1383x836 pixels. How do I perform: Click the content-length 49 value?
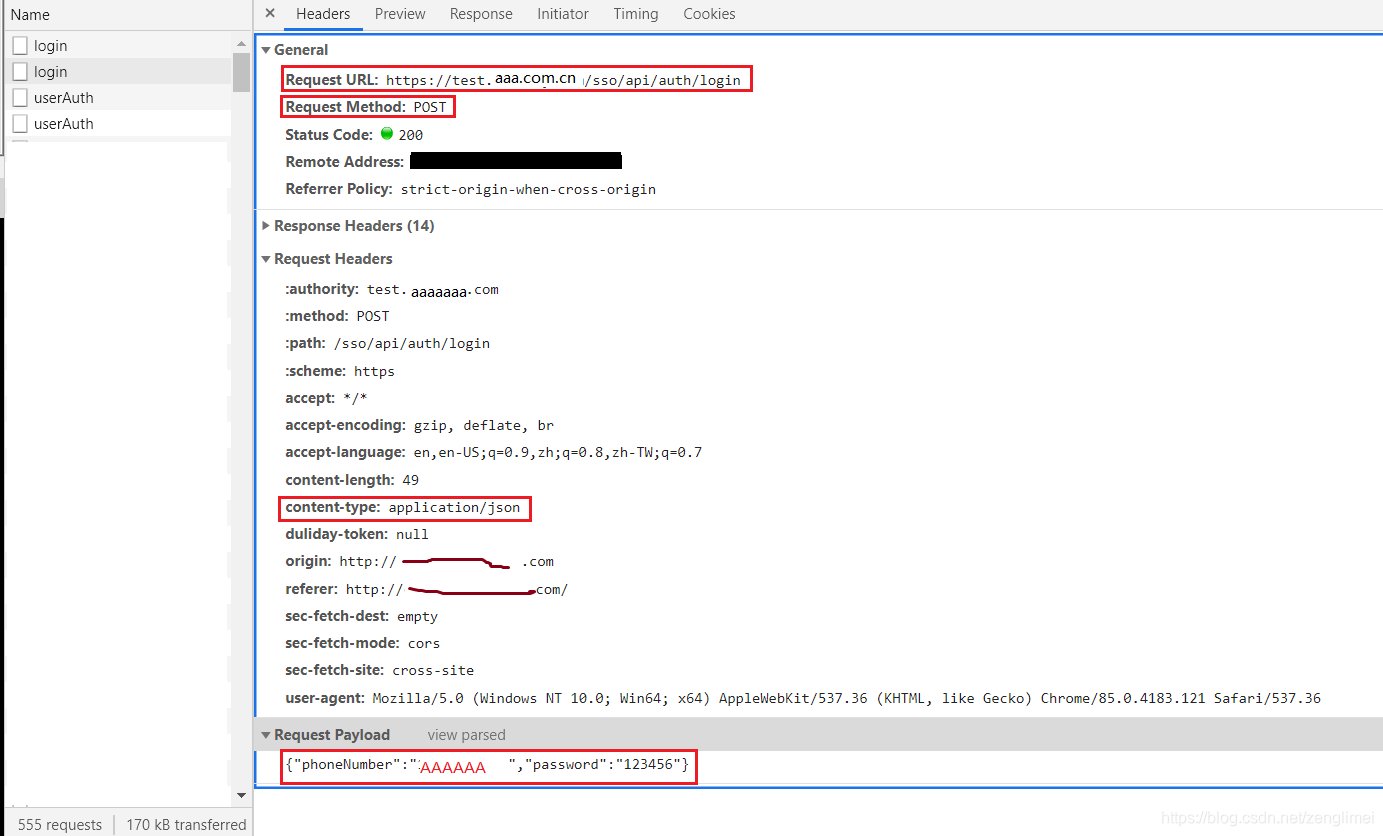tap(410, 480)
